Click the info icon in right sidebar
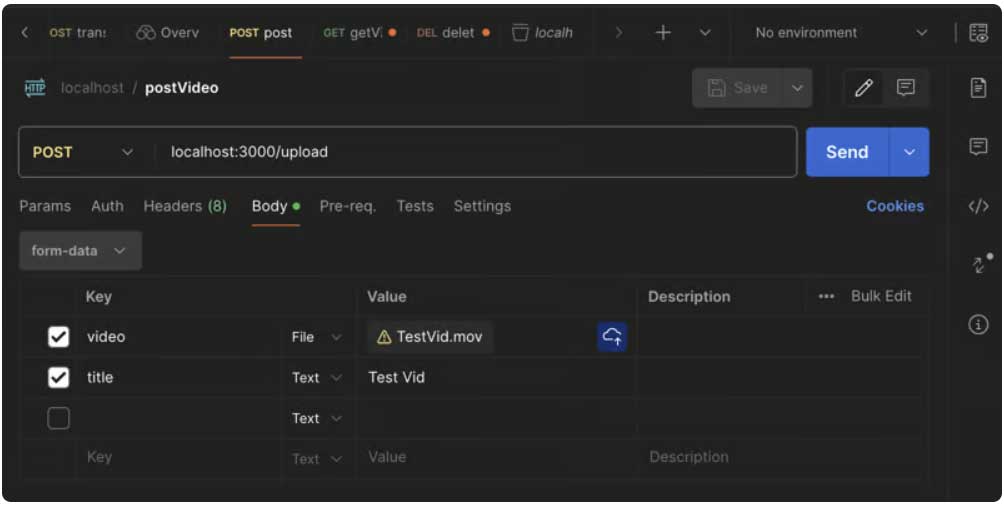 979,324
